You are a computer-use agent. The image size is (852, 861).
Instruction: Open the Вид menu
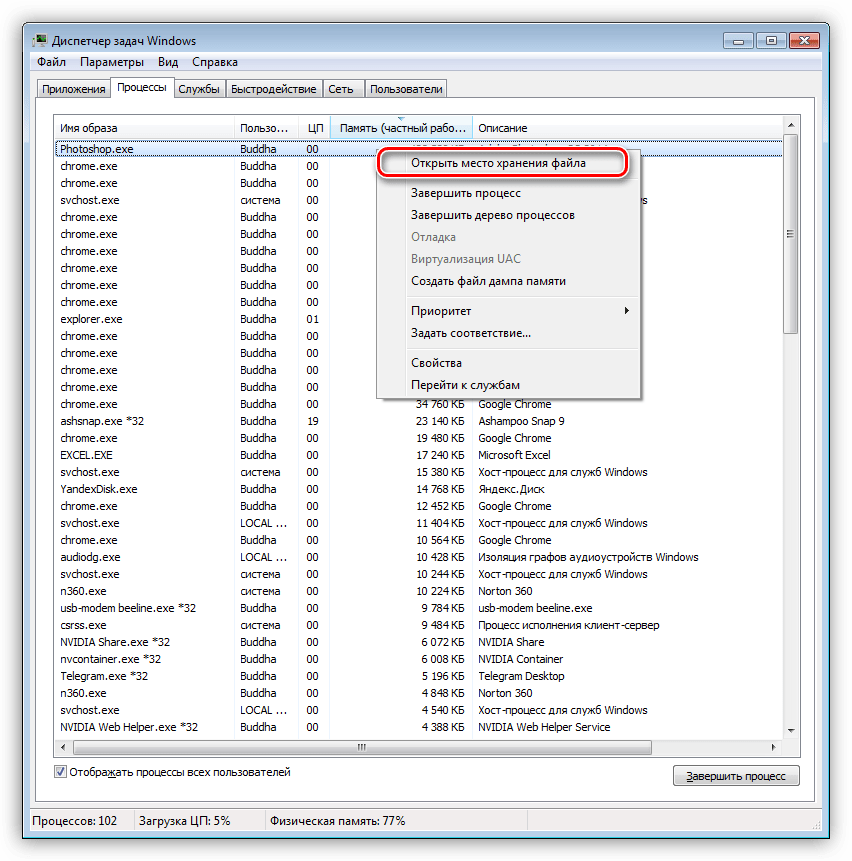(x=168, y=62)
